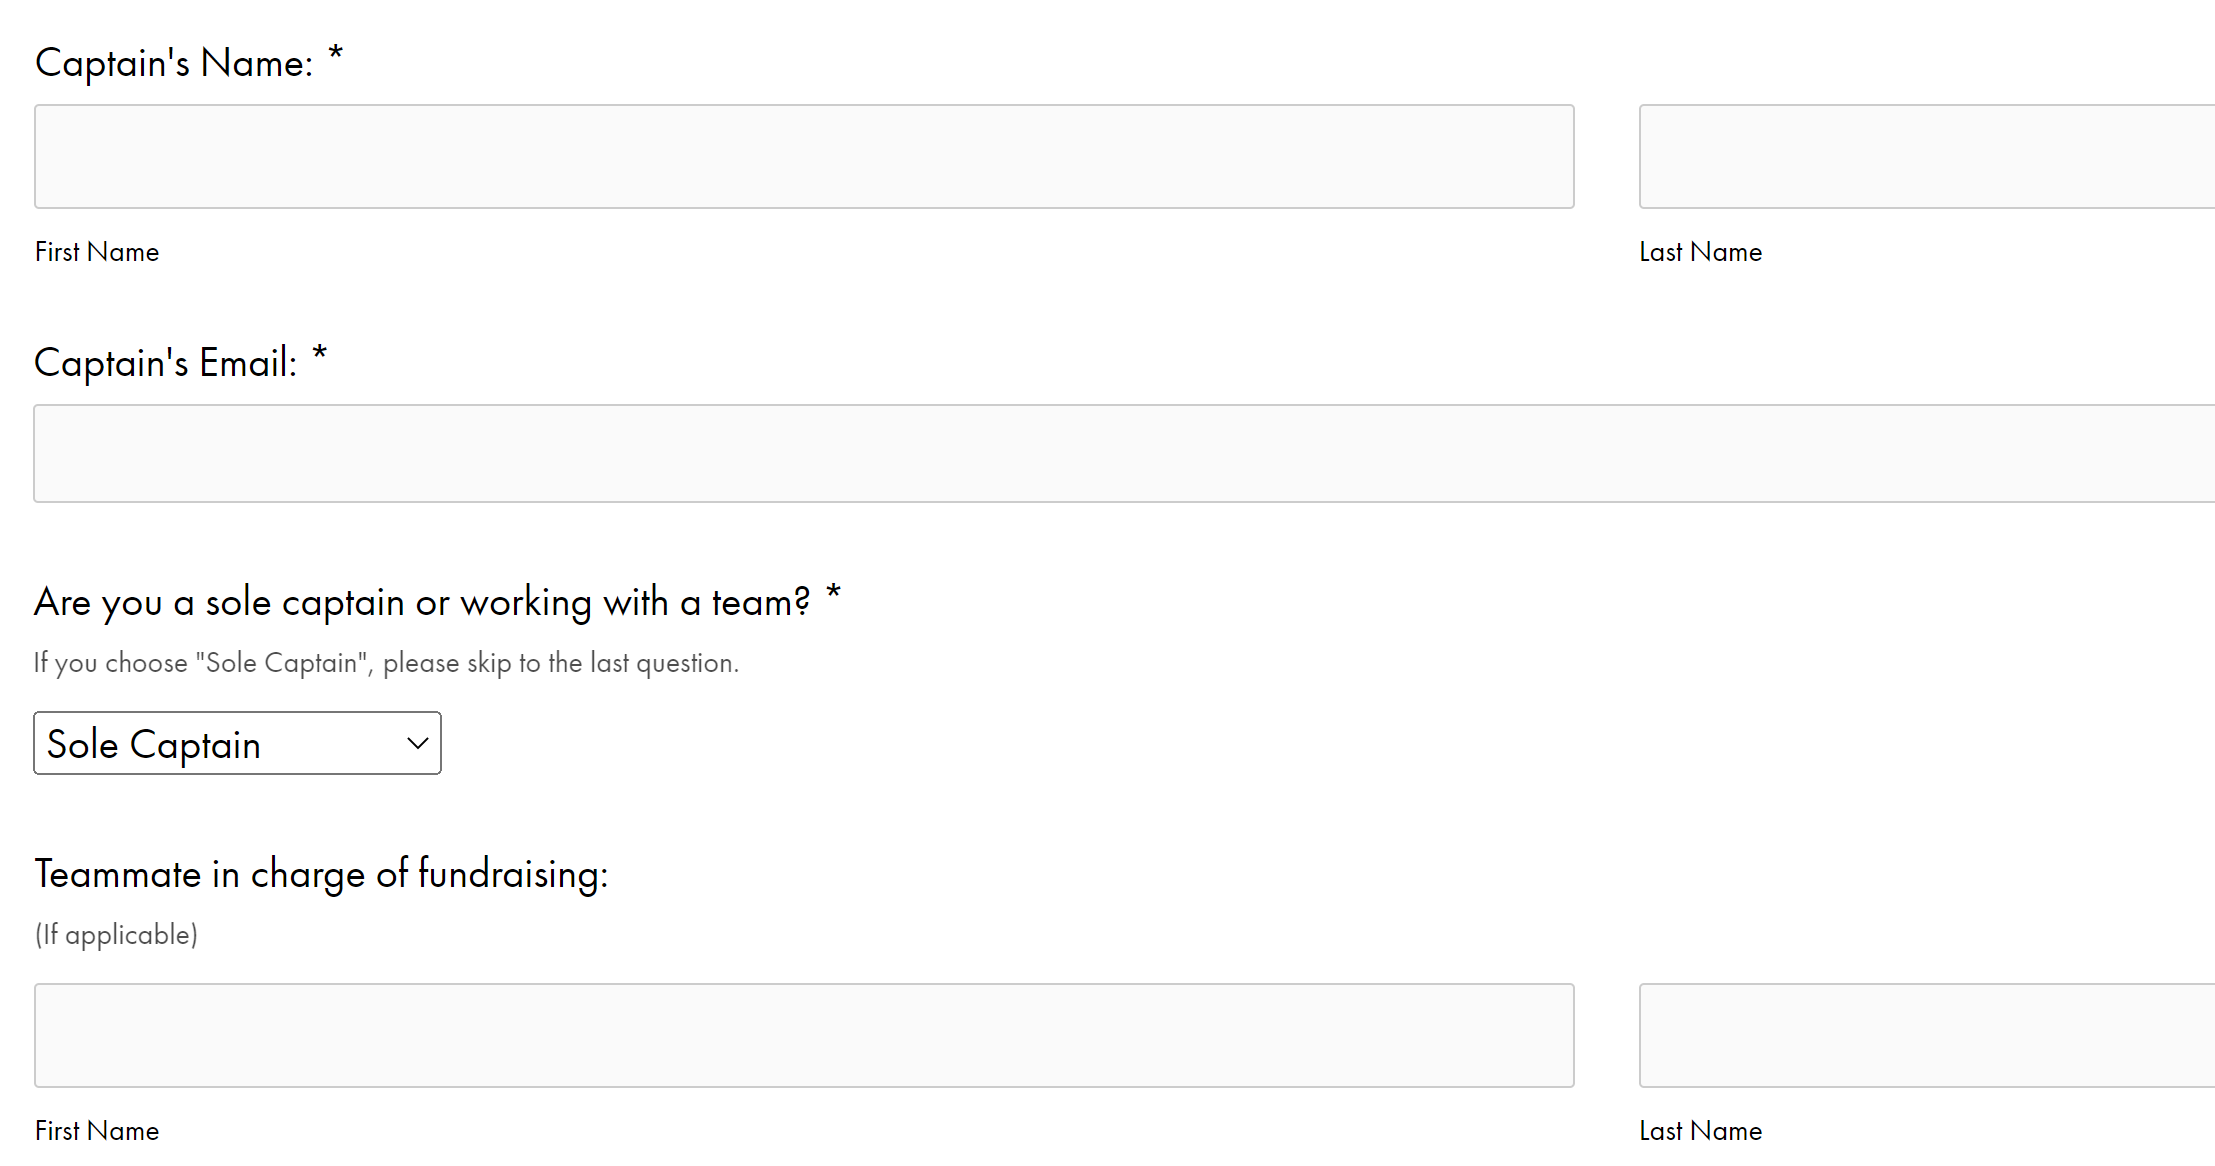The height and width of the screenshot is (1166, 2215).
Task: Click the required asterisk after the team question
Action: [x=833, y=594]
